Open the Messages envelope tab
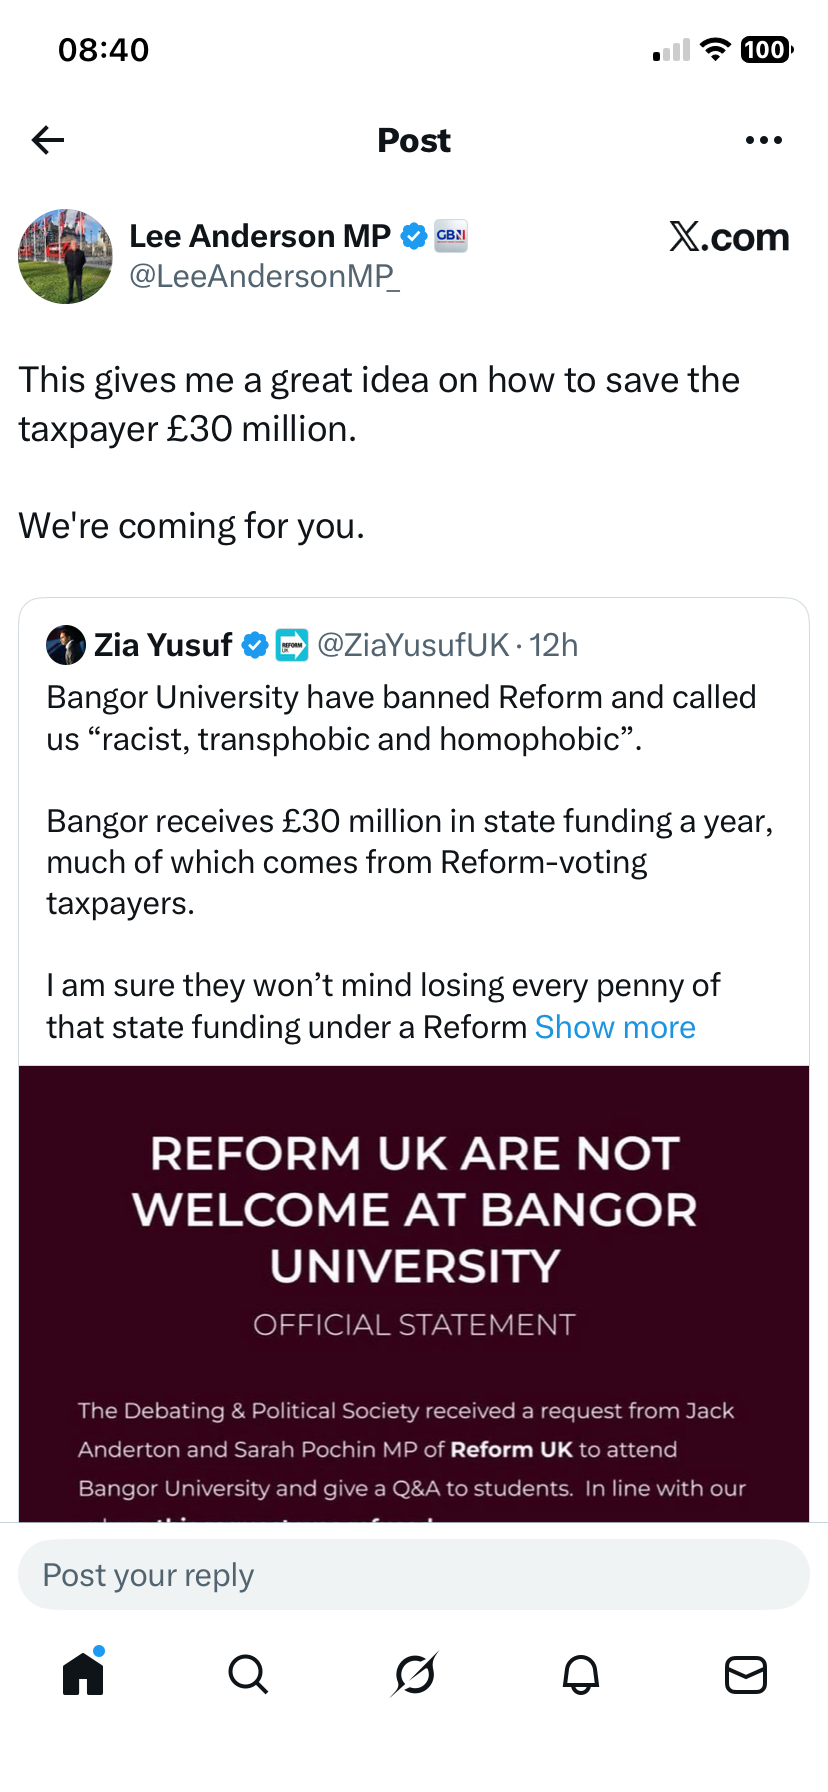 tap(745, 1673)
